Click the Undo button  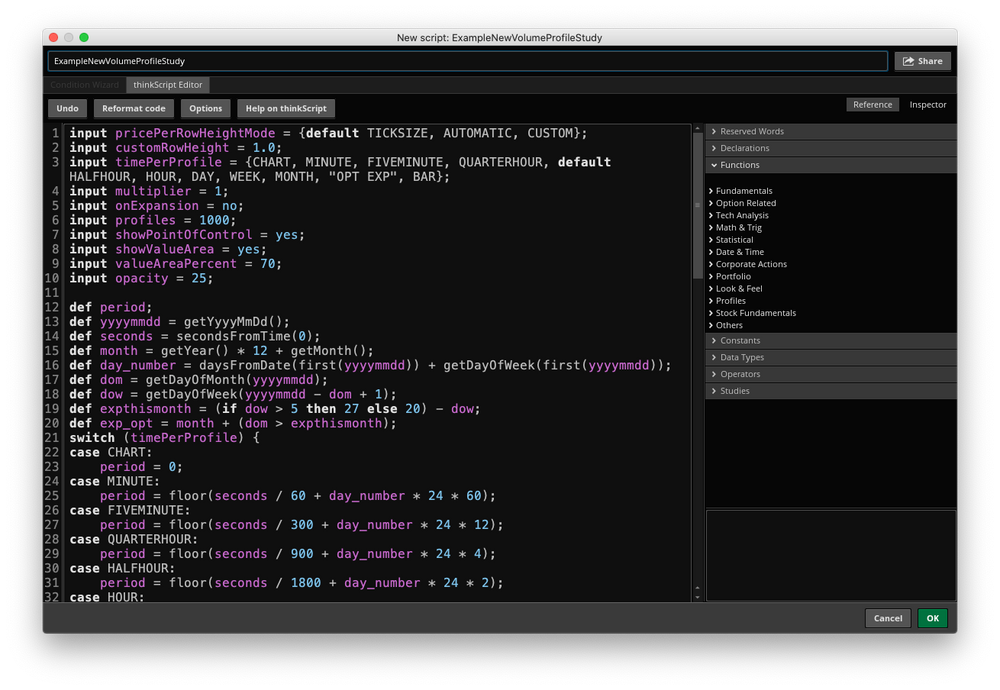68,108
